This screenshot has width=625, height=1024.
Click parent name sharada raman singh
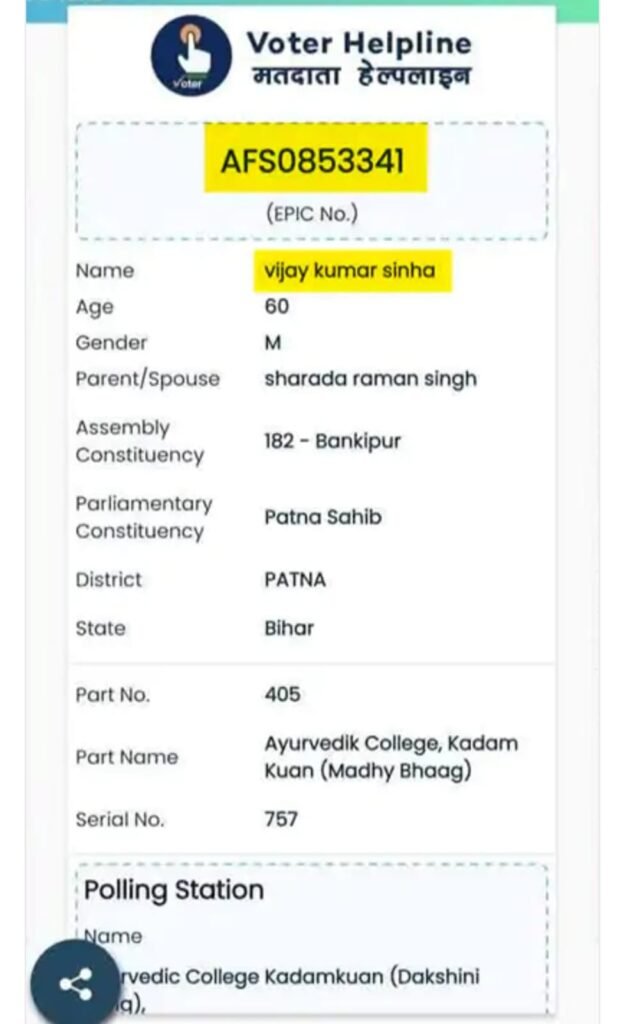click(x=370, y=378)
